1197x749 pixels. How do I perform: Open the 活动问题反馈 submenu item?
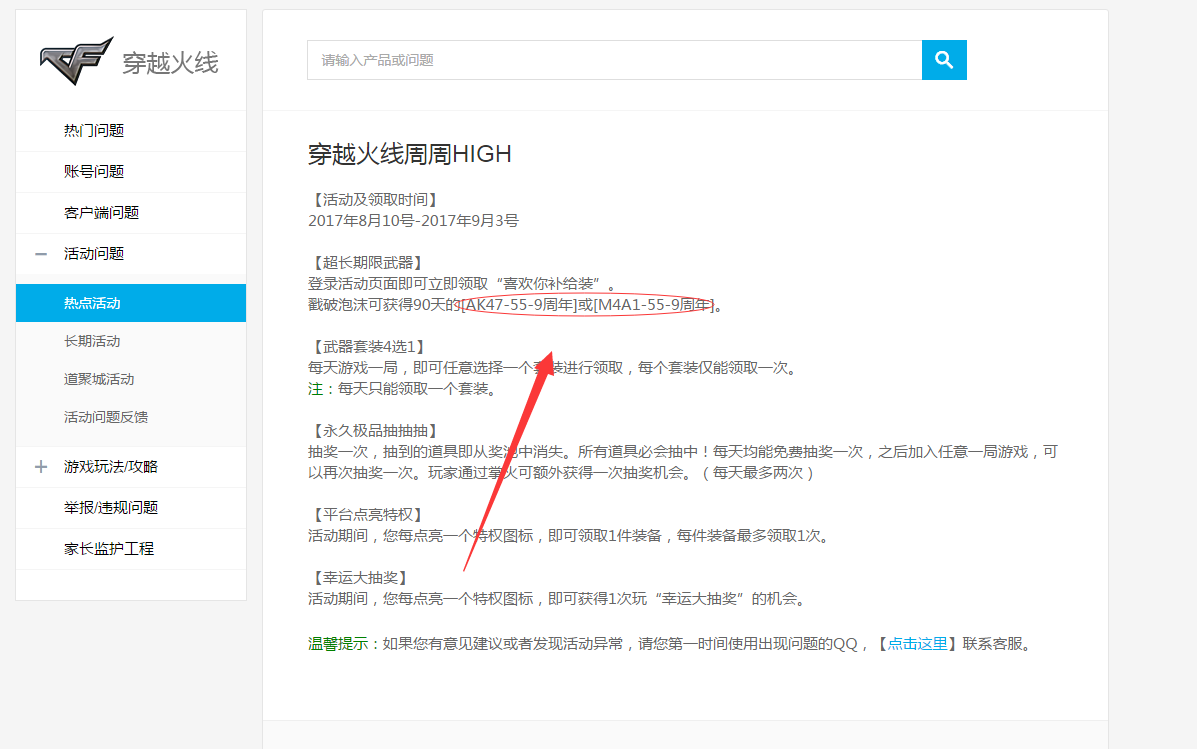point(106,418)
